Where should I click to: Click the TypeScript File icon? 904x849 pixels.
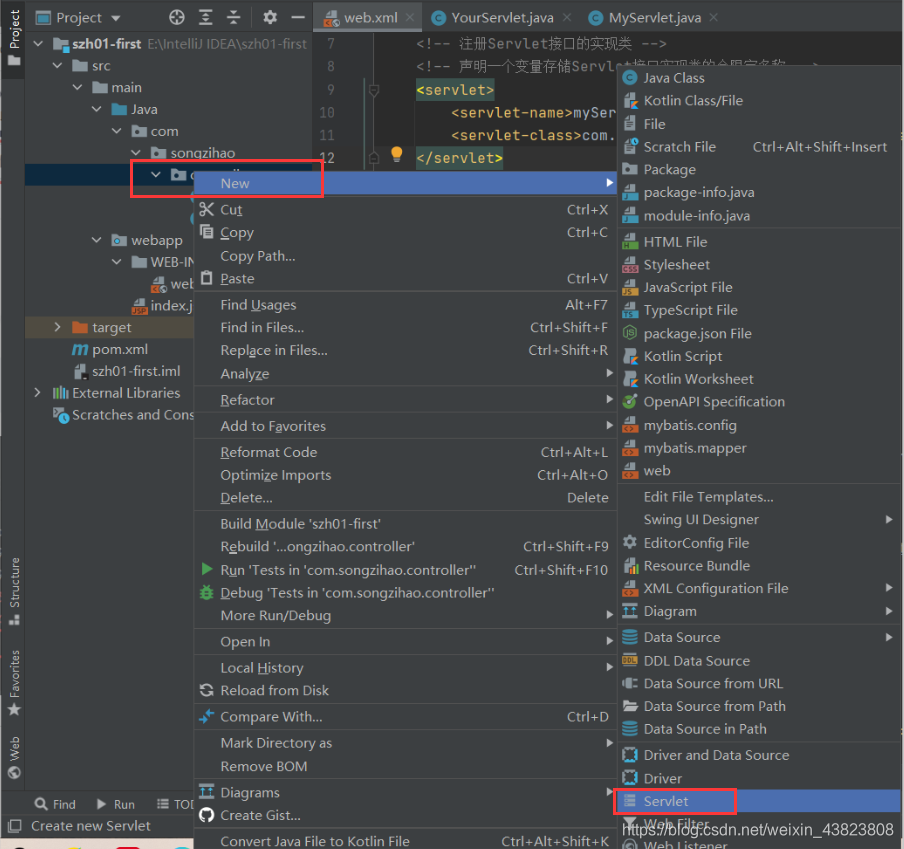pos(630,311)
